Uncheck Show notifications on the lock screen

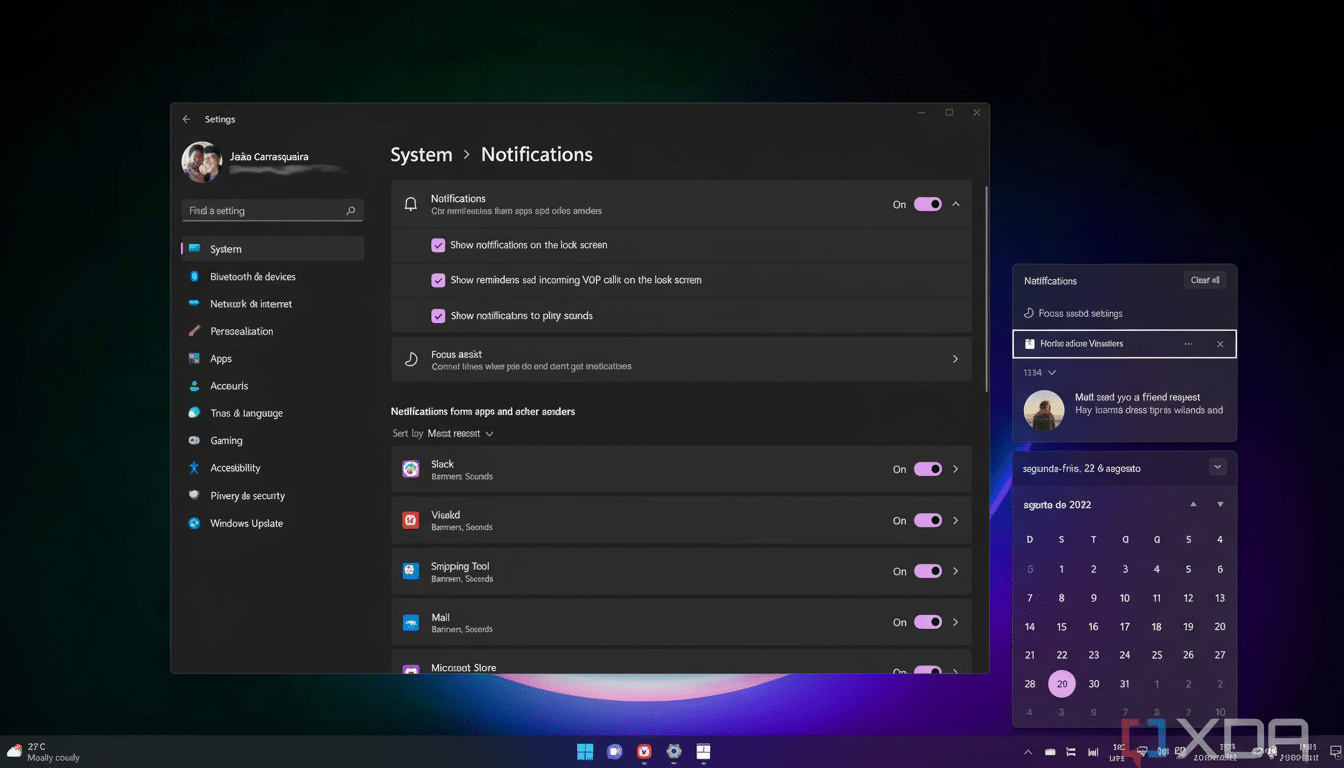[438, 244]
